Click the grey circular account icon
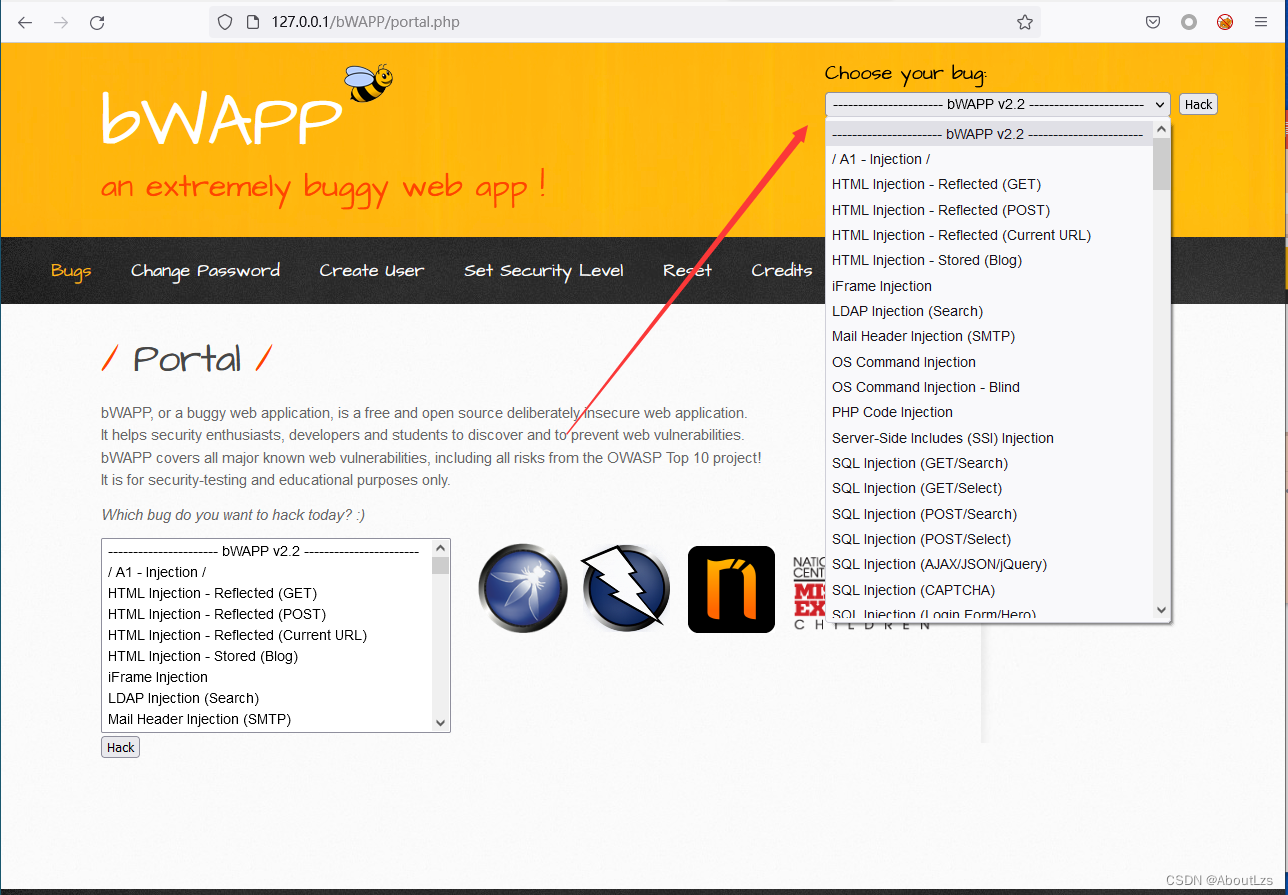The height and width of the screenshot is (895, 1288). point(1189,22)
